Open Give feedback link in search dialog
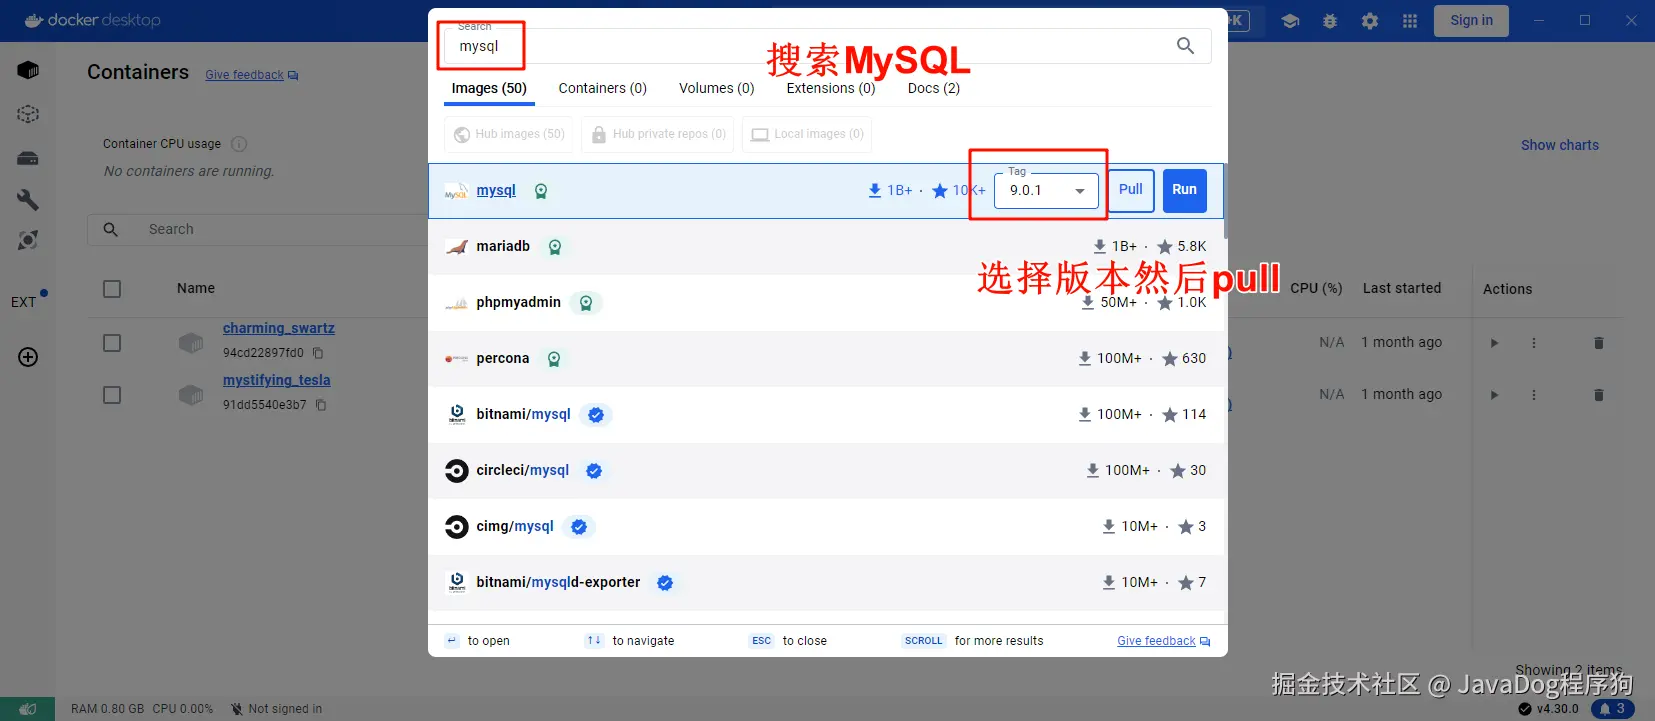1655x721 pixels. tap(1163, 641)
